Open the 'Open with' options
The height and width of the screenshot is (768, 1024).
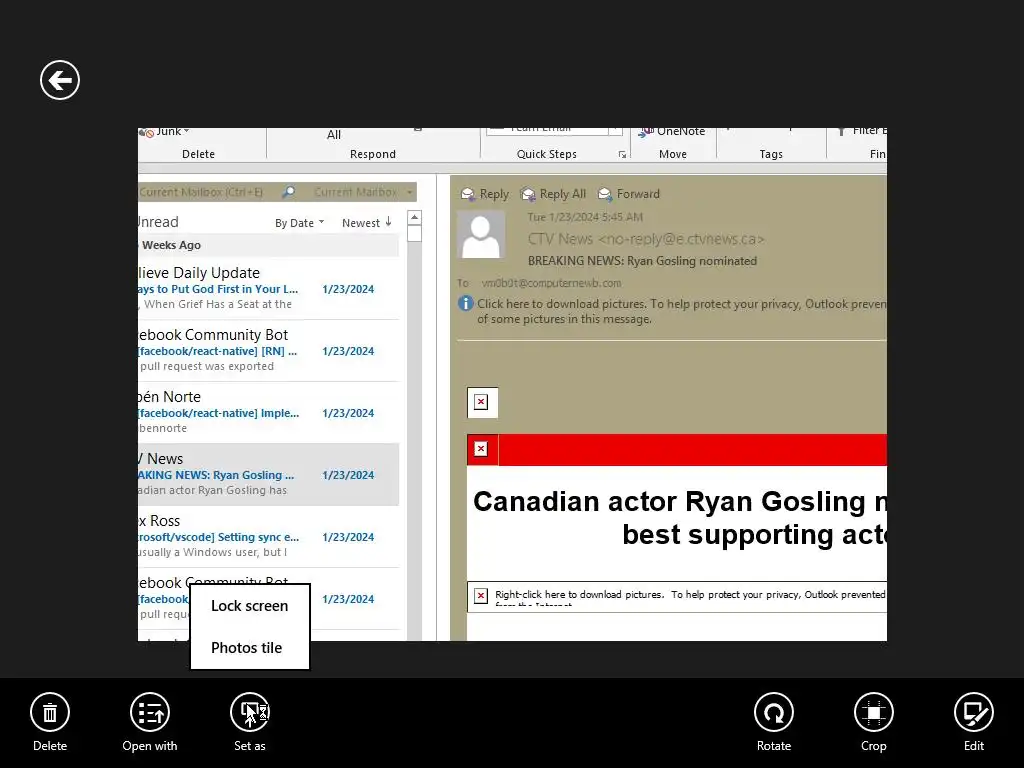[x=150, y=722]
